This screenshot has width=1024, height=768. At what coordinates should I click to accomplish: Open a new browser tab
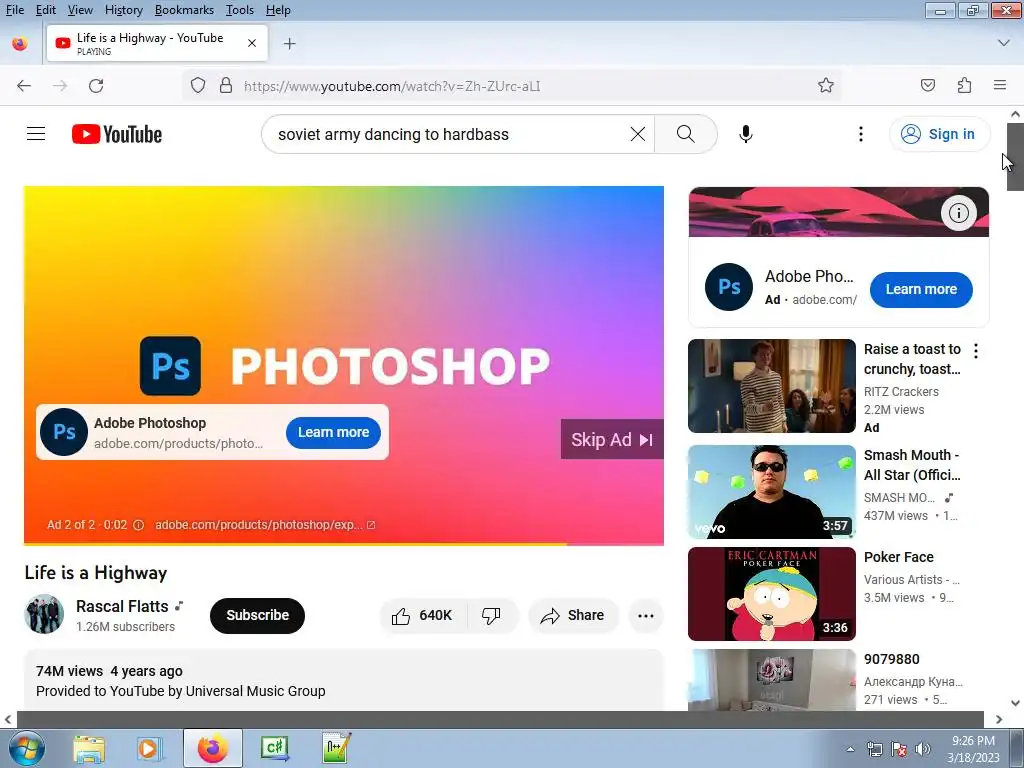[x=289, y=44]
